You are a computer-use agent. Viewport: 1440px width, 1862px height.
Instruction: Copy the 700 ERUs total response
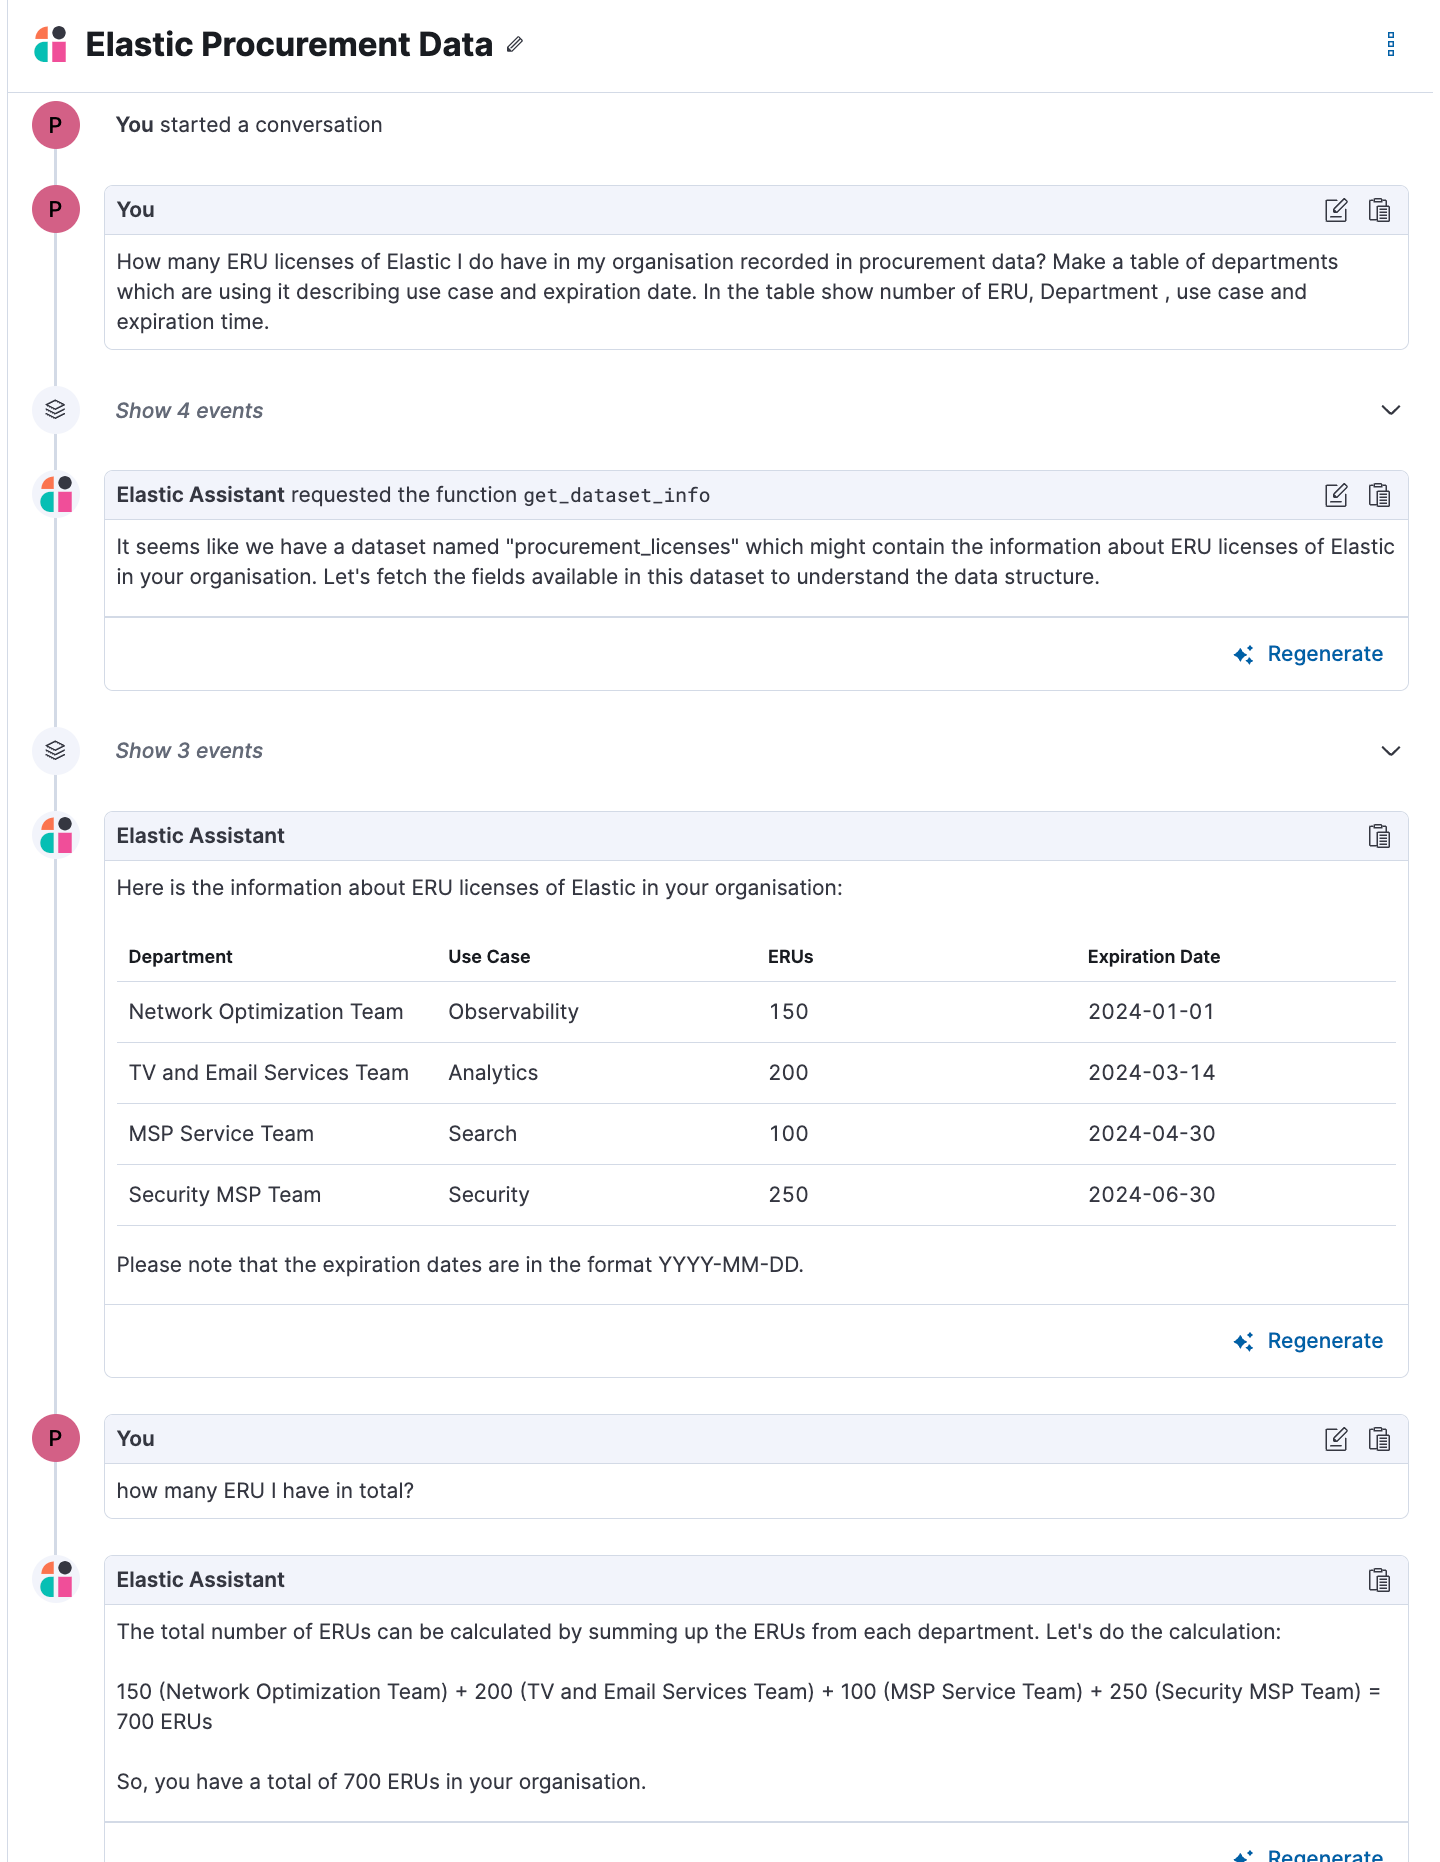click(1379, 1580)
